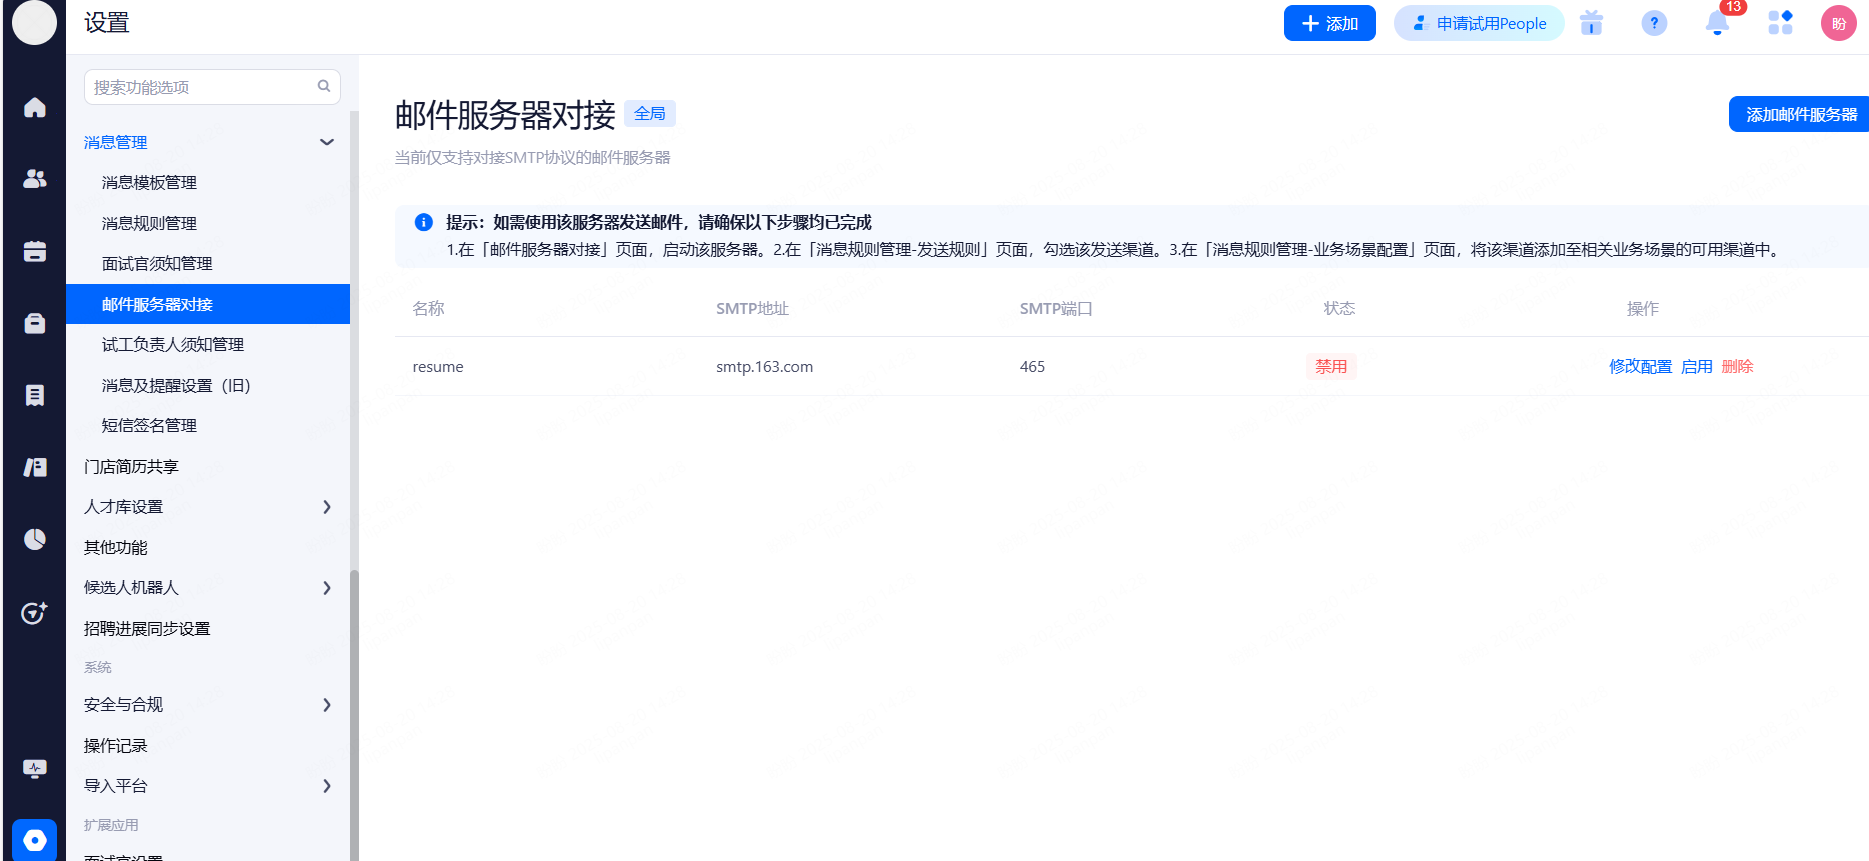This screenshot has width=1869, height=861.
Task: Expand the 安全与合规 section
Action: (x=326, y=705)
